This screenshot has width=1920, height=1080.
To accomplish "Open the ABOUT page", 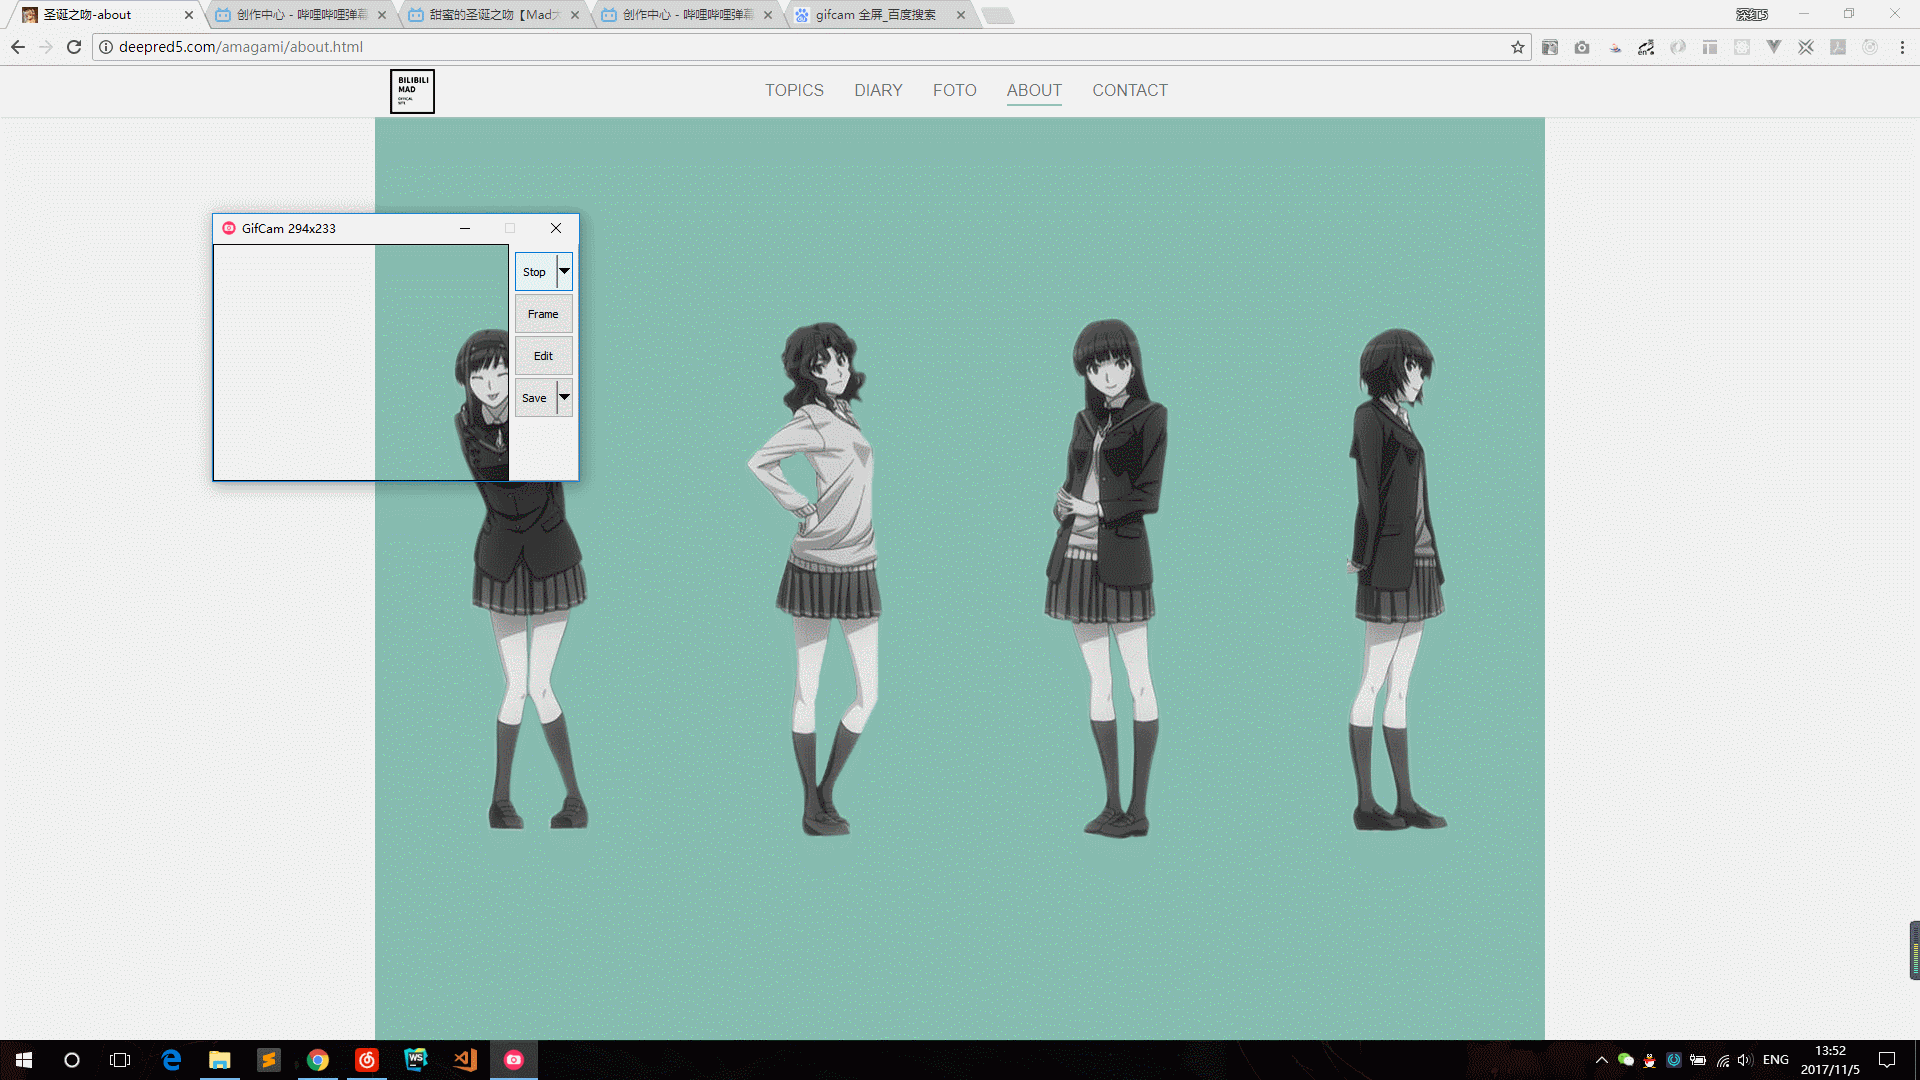I will coord(1034,91).
